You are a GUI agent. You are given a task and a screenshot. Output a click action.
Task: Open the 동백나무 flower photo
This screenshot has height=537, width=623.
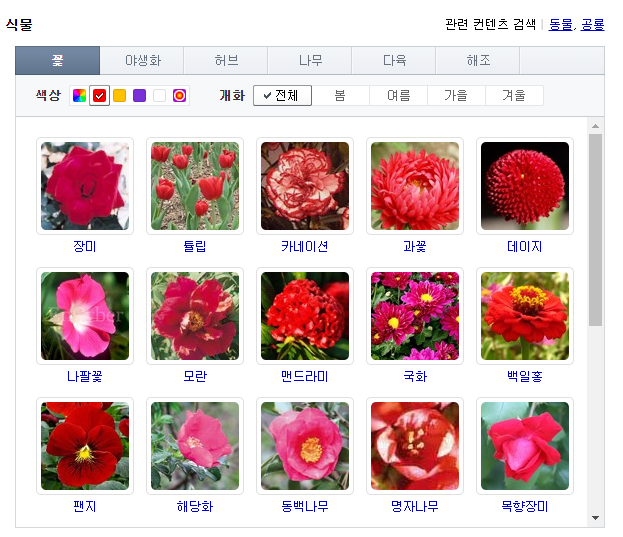305,446
